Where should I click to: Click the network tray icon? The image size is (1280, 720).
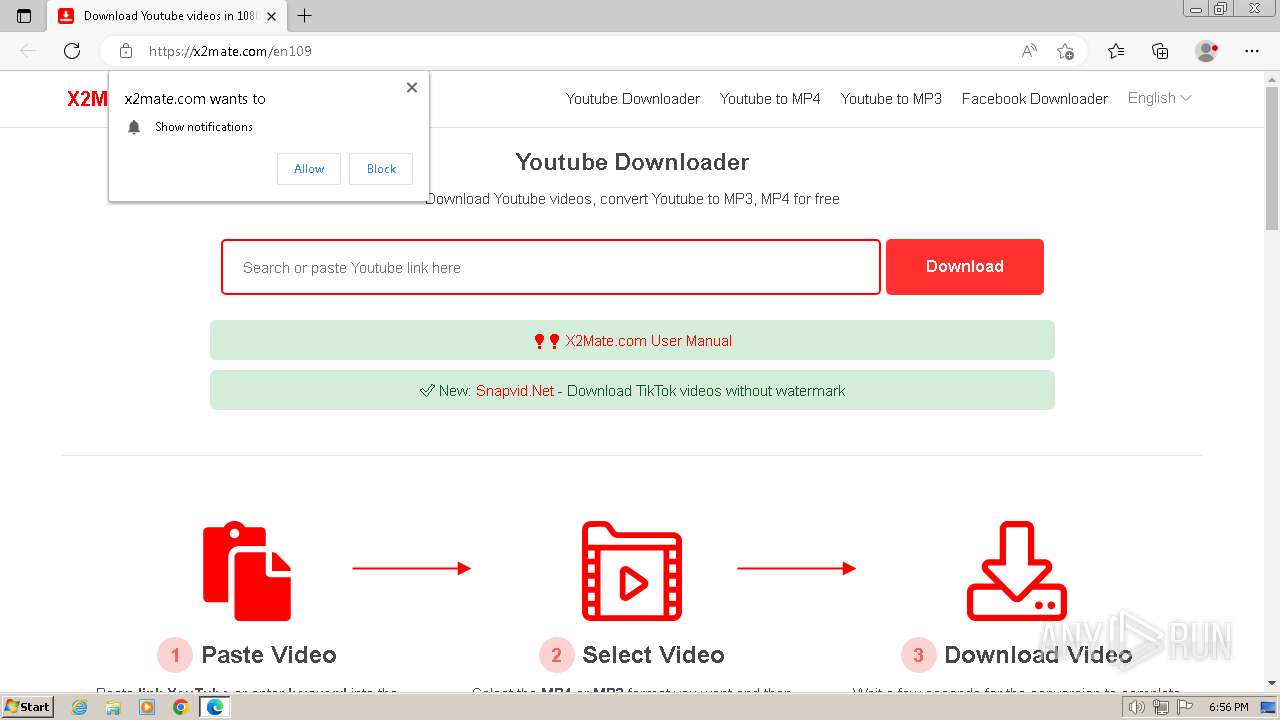[x=1160, y=707]
